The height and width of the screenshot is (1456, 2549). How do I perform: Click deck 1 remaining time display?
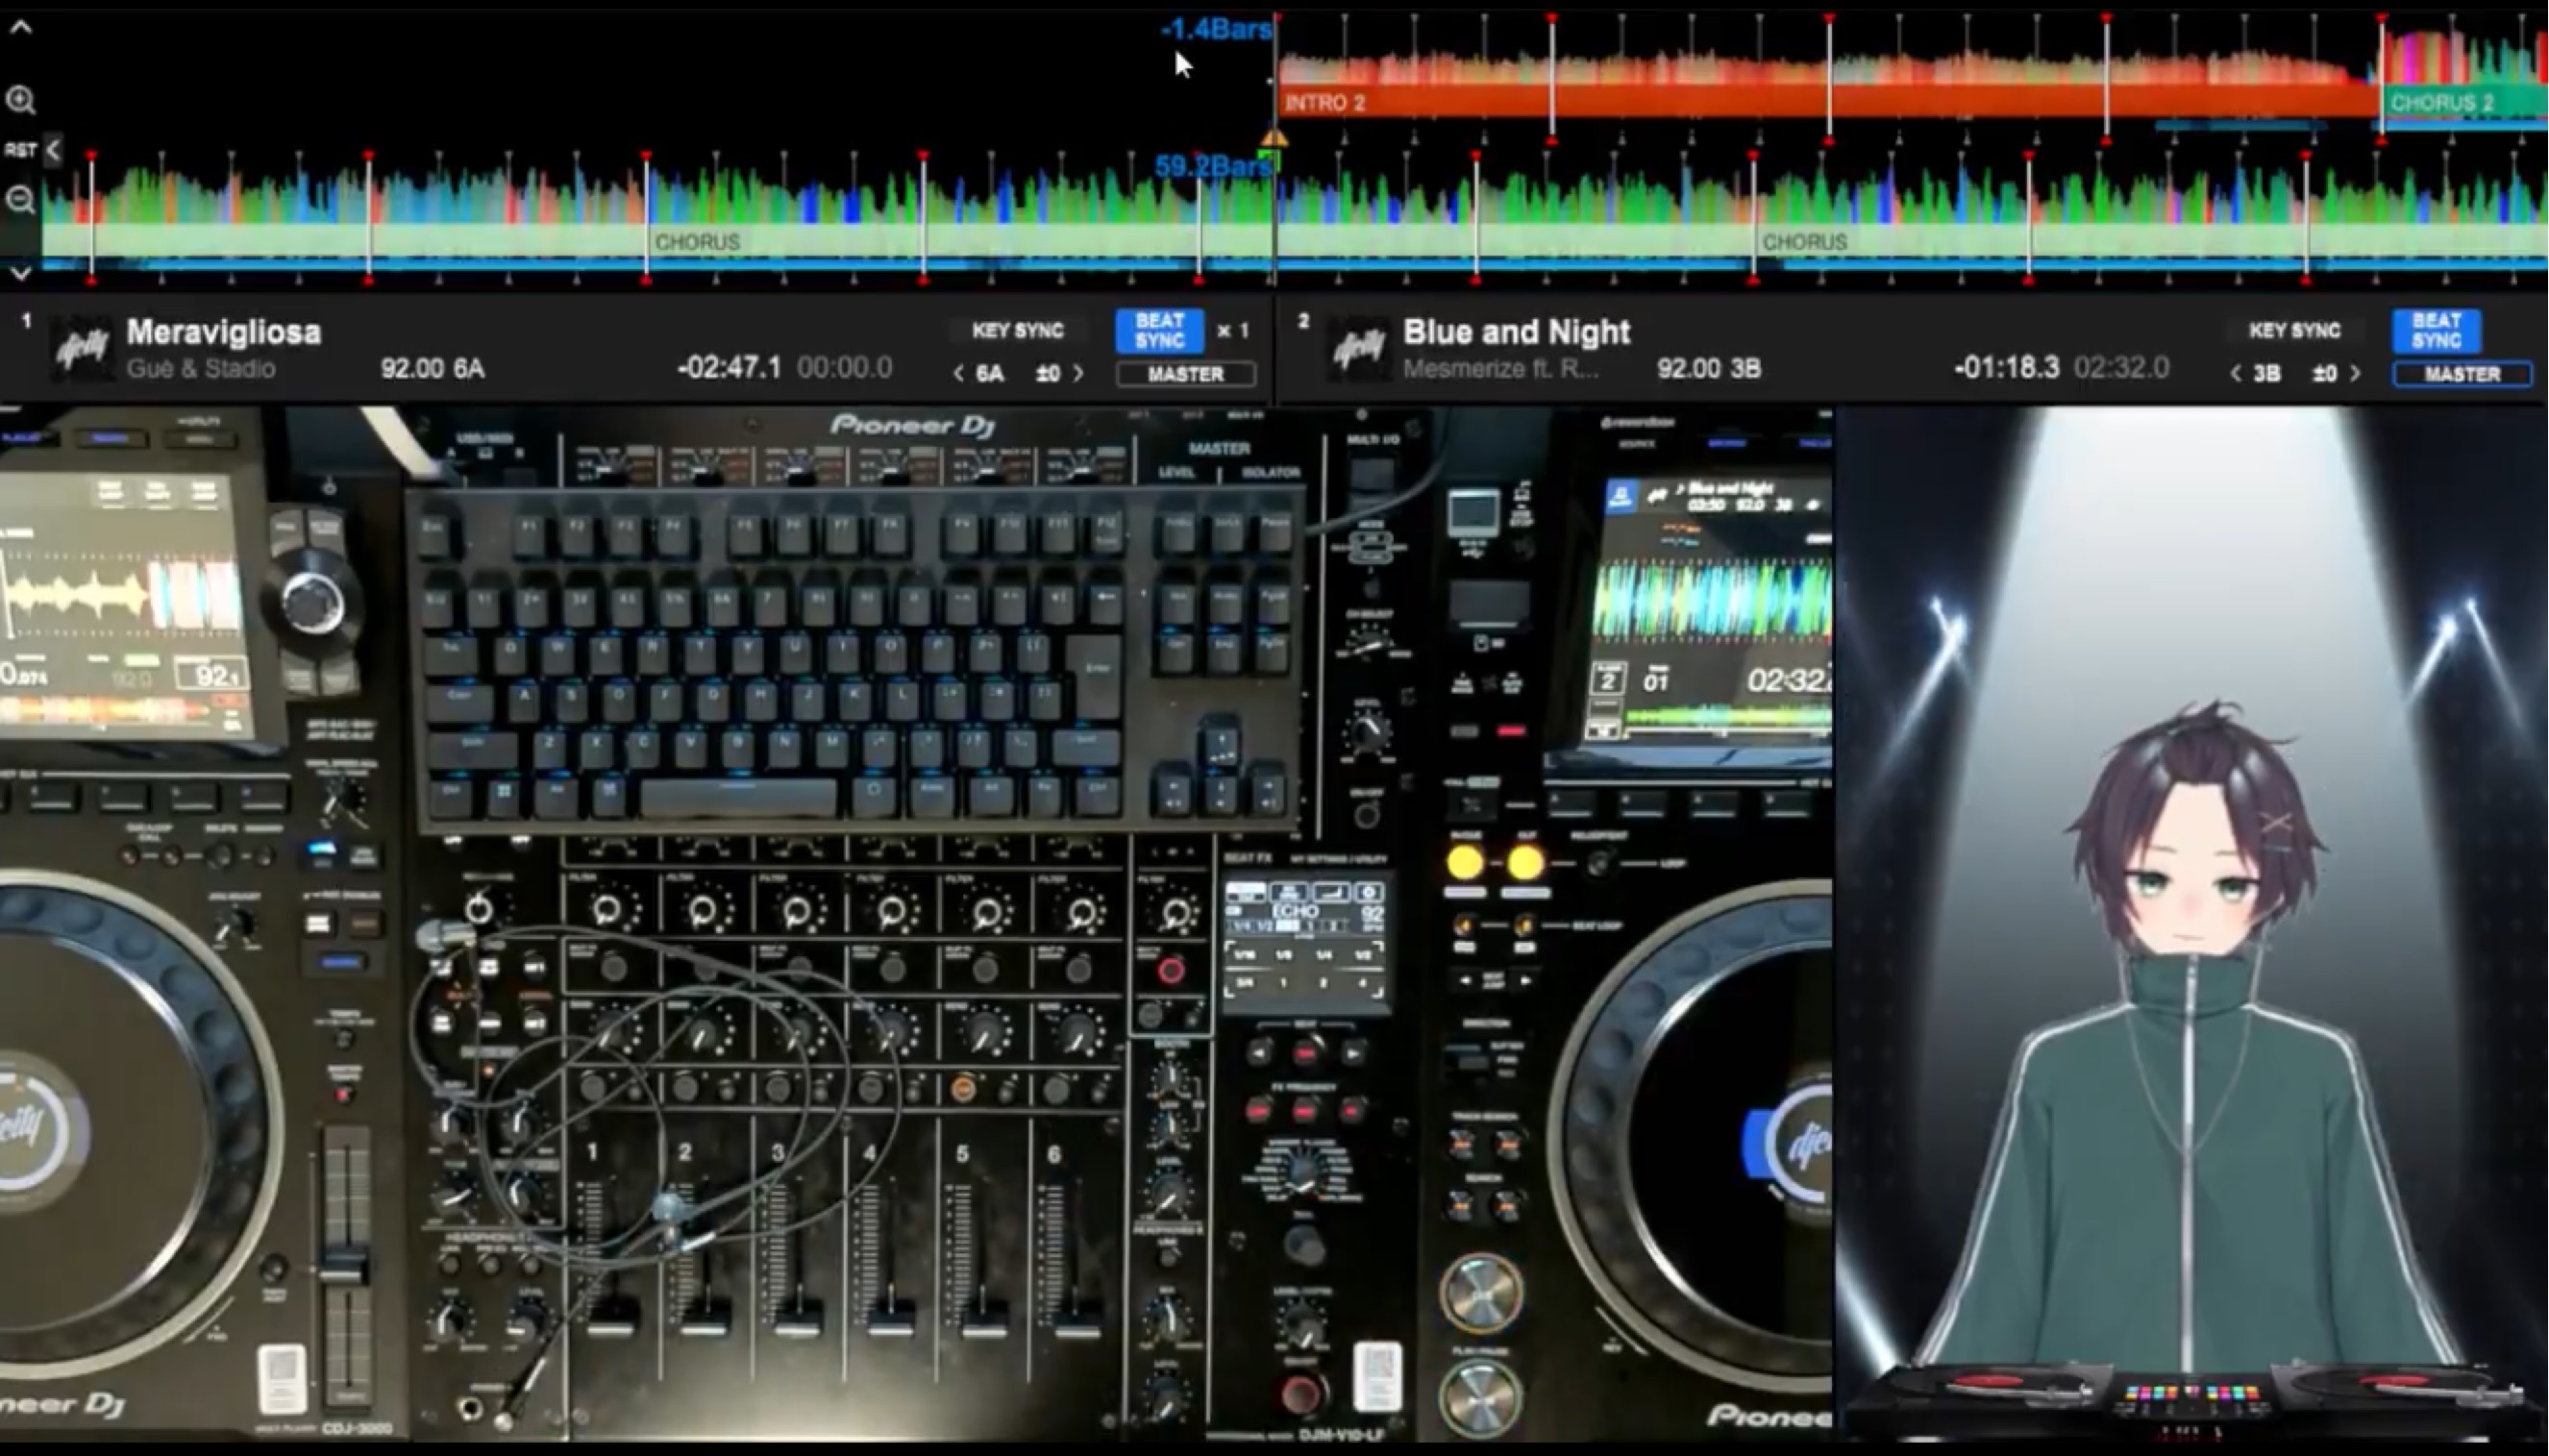pos(729,368)
